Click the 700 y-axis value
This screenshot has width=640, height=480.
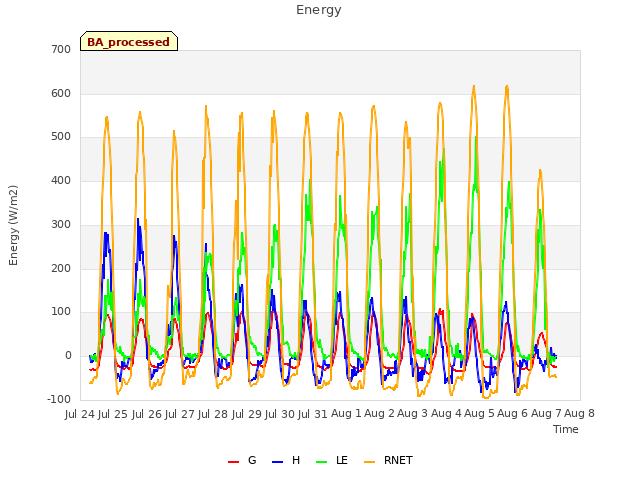(x=61, y=50)
